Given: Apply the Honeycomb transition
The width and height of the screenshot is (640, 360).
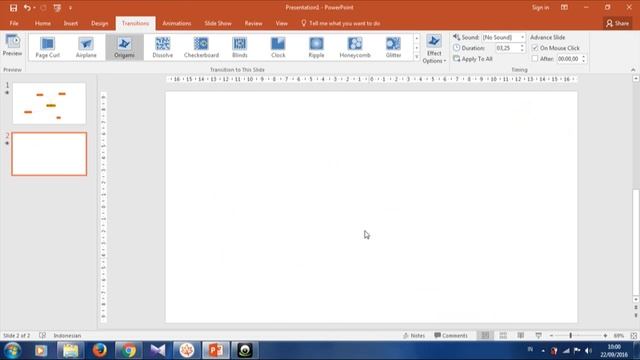Looking at the screenshot, I should tap(355, 47).
